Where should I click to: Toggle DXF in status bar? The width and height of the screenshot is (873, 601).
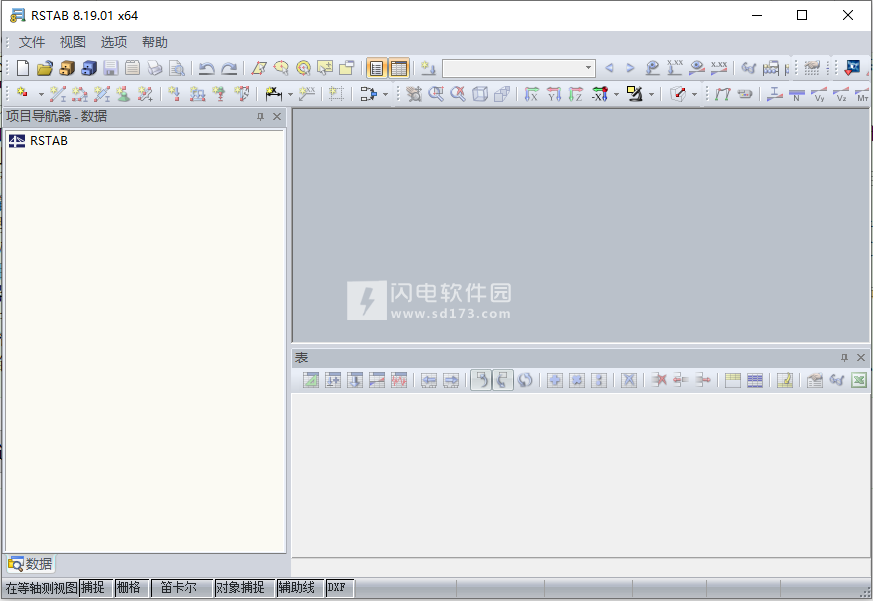[339, 588]
